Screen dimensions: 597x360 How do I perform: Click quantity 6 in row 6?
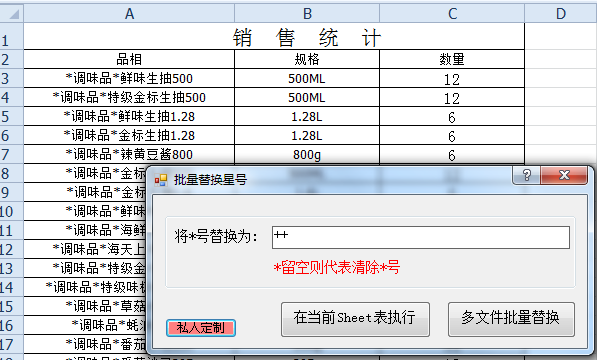click(452, 135)
